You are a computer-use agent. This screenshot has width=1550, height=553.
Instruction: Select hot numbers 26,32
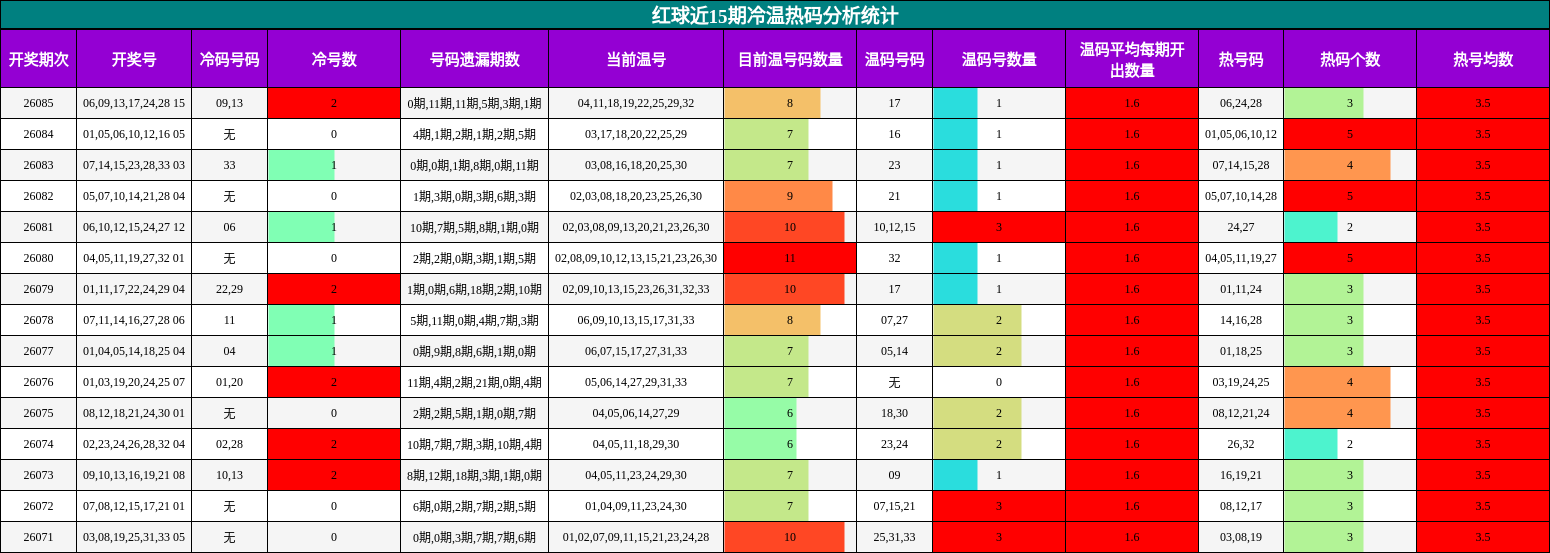(x=1241, y=444)
